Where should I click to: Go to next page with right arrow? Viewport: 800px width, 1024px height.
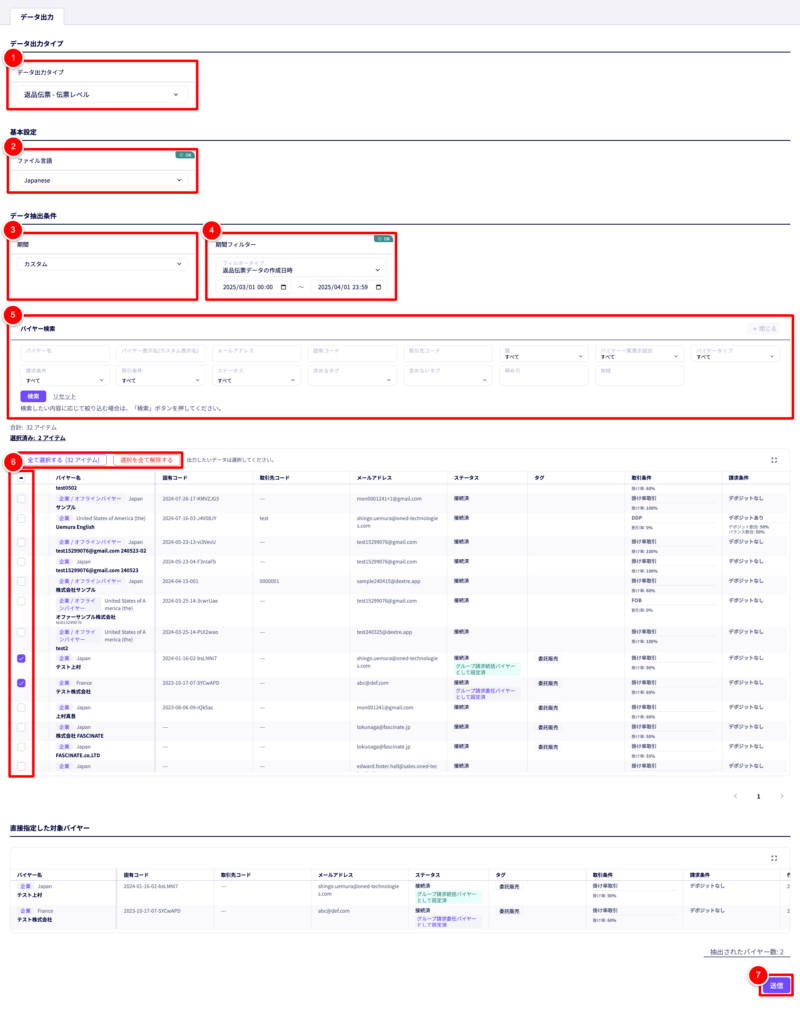coord(780,796)
